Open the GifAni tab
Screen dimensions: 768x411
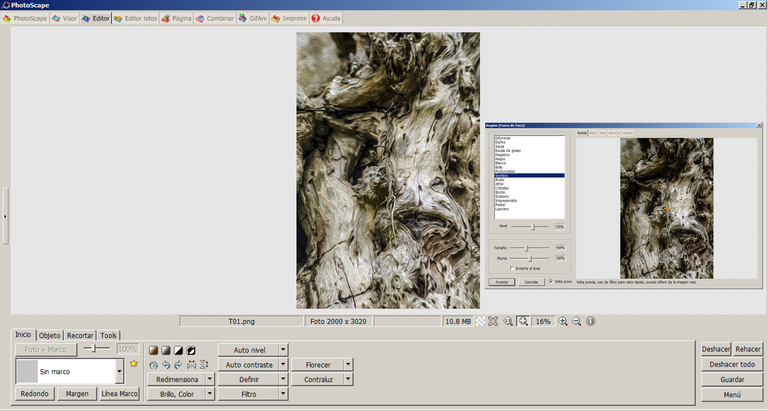pos(253,19)
